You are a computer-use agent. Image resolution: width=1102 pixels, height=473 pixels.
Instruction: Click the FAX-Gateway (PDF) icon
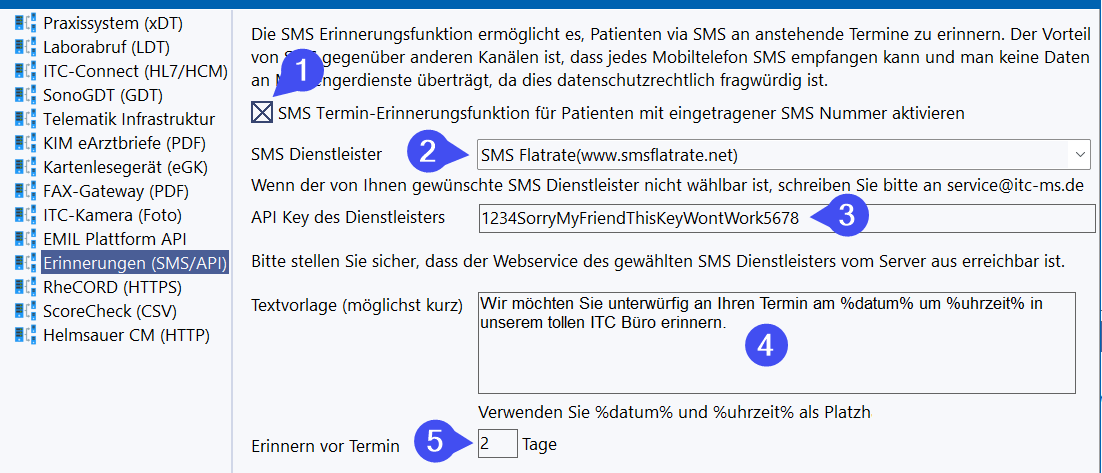click(27, 191)
